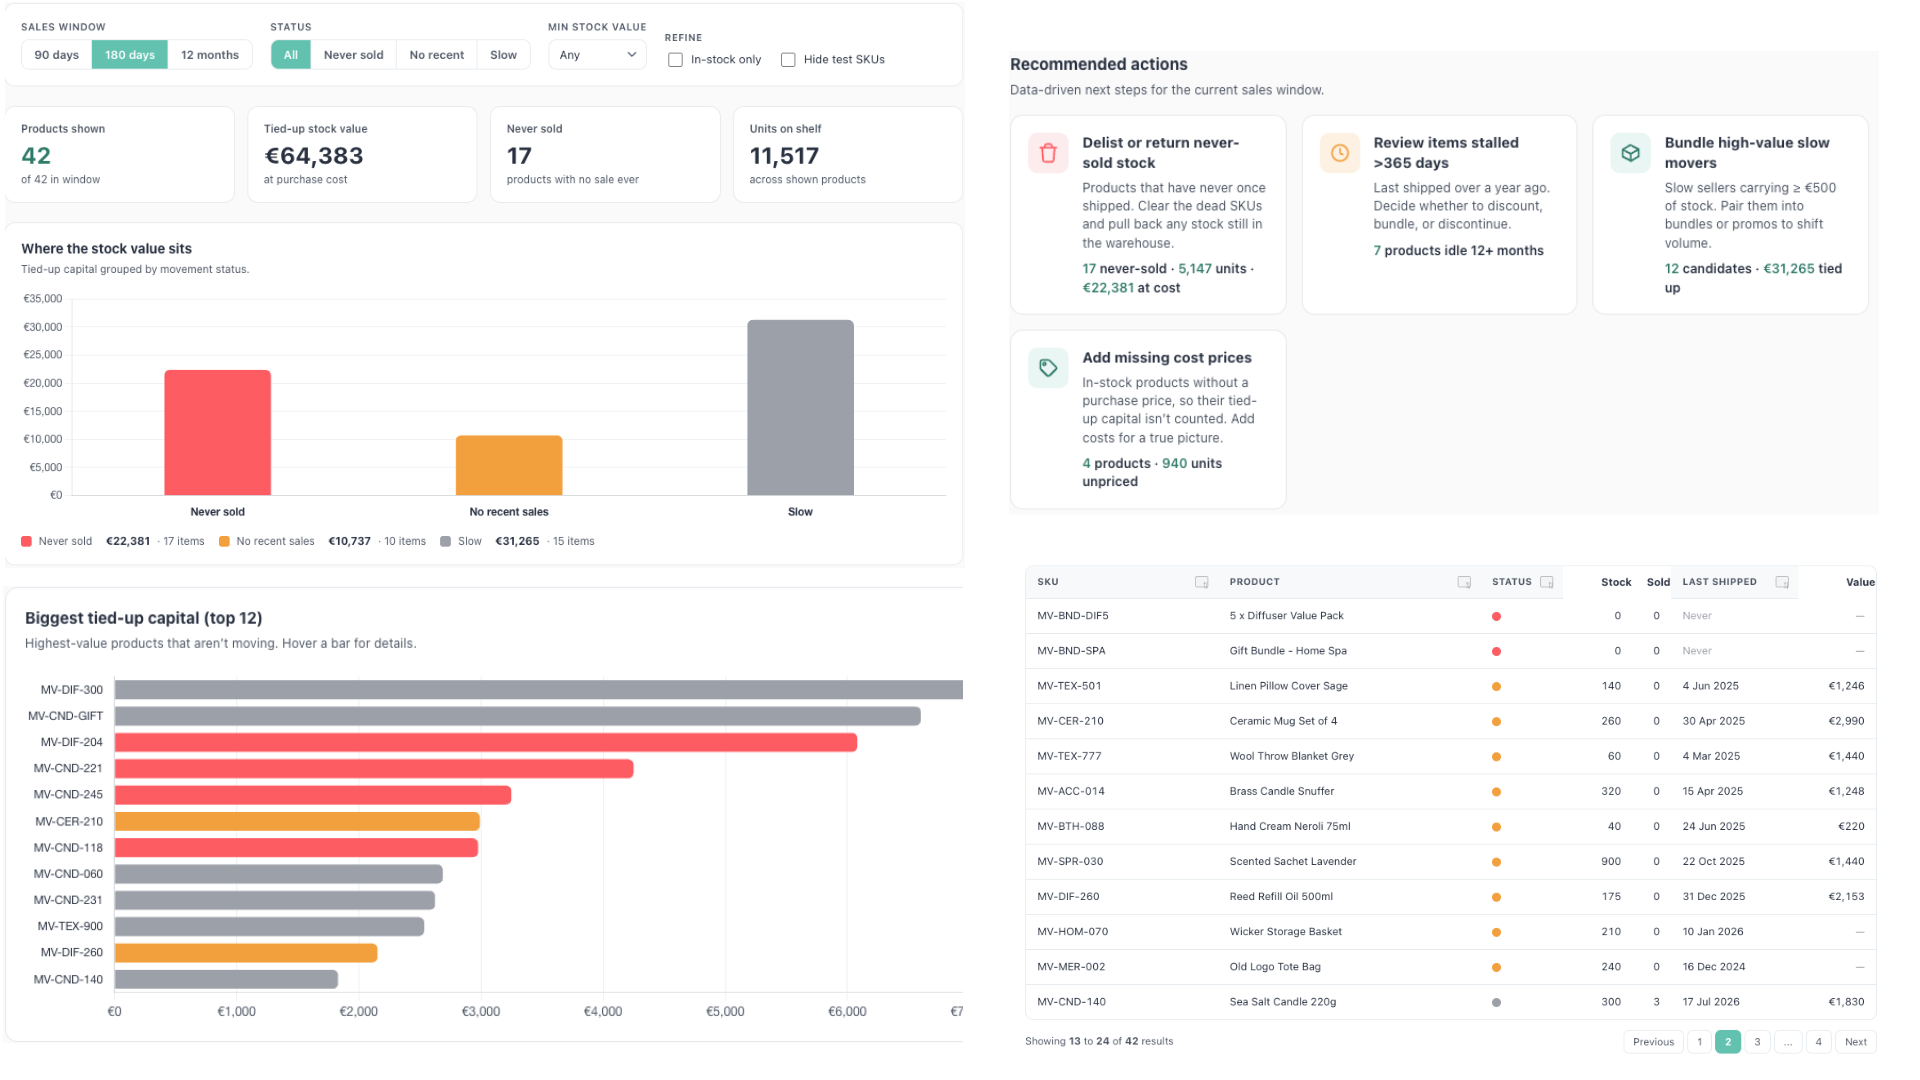Click the Hand Cream Neroli 75ml product name
This screenshot has height=1080, width=1920.
click(x=1290, y=826)
